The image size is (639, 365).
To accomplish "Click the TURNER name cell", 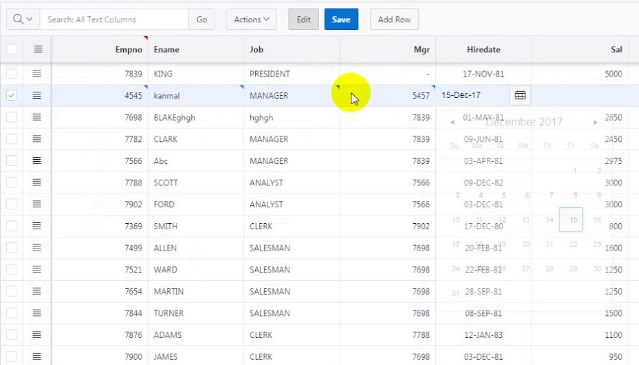I will pos(196,313).
